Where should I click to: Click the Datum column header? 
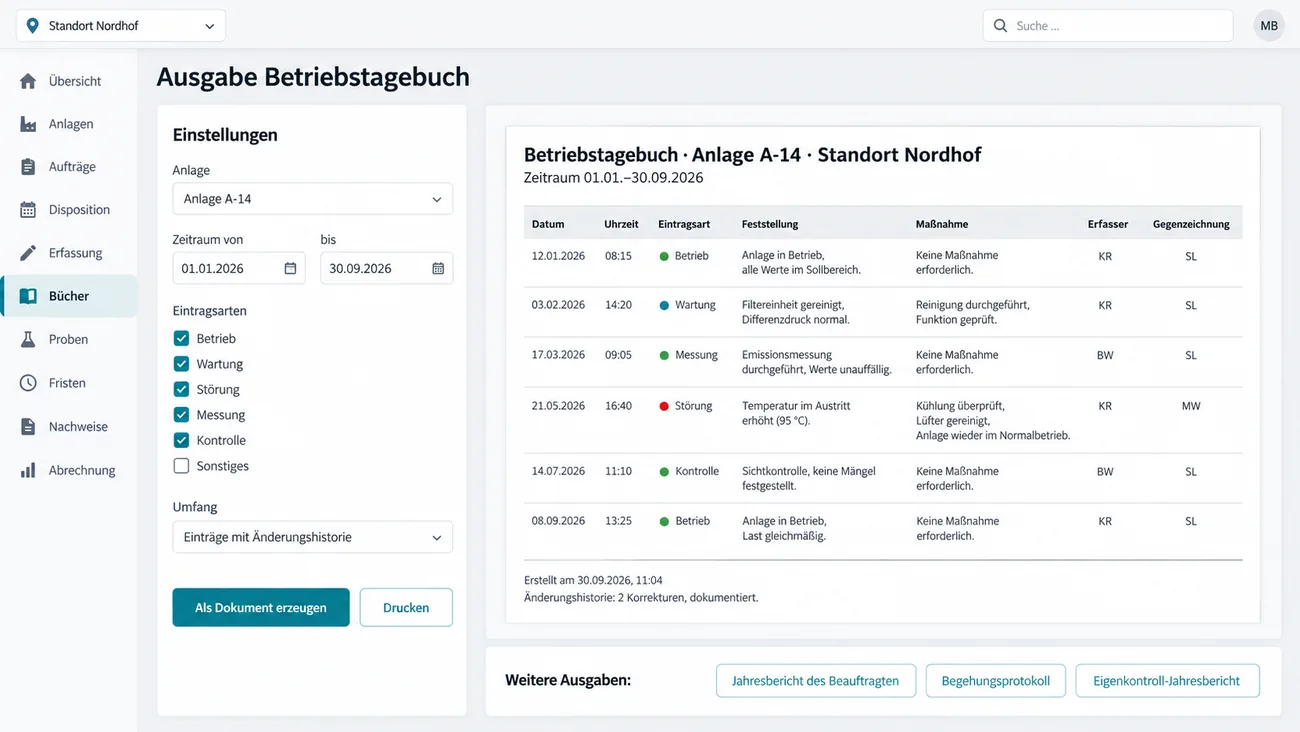[548, 224]
